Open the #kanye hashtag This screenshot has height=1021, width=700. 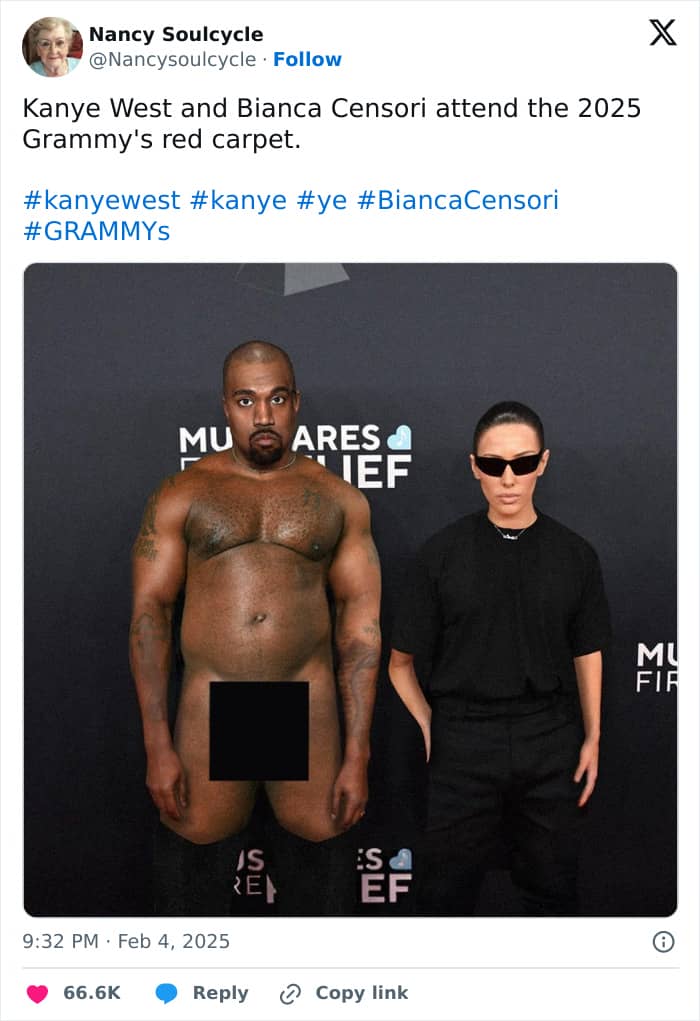238,200
